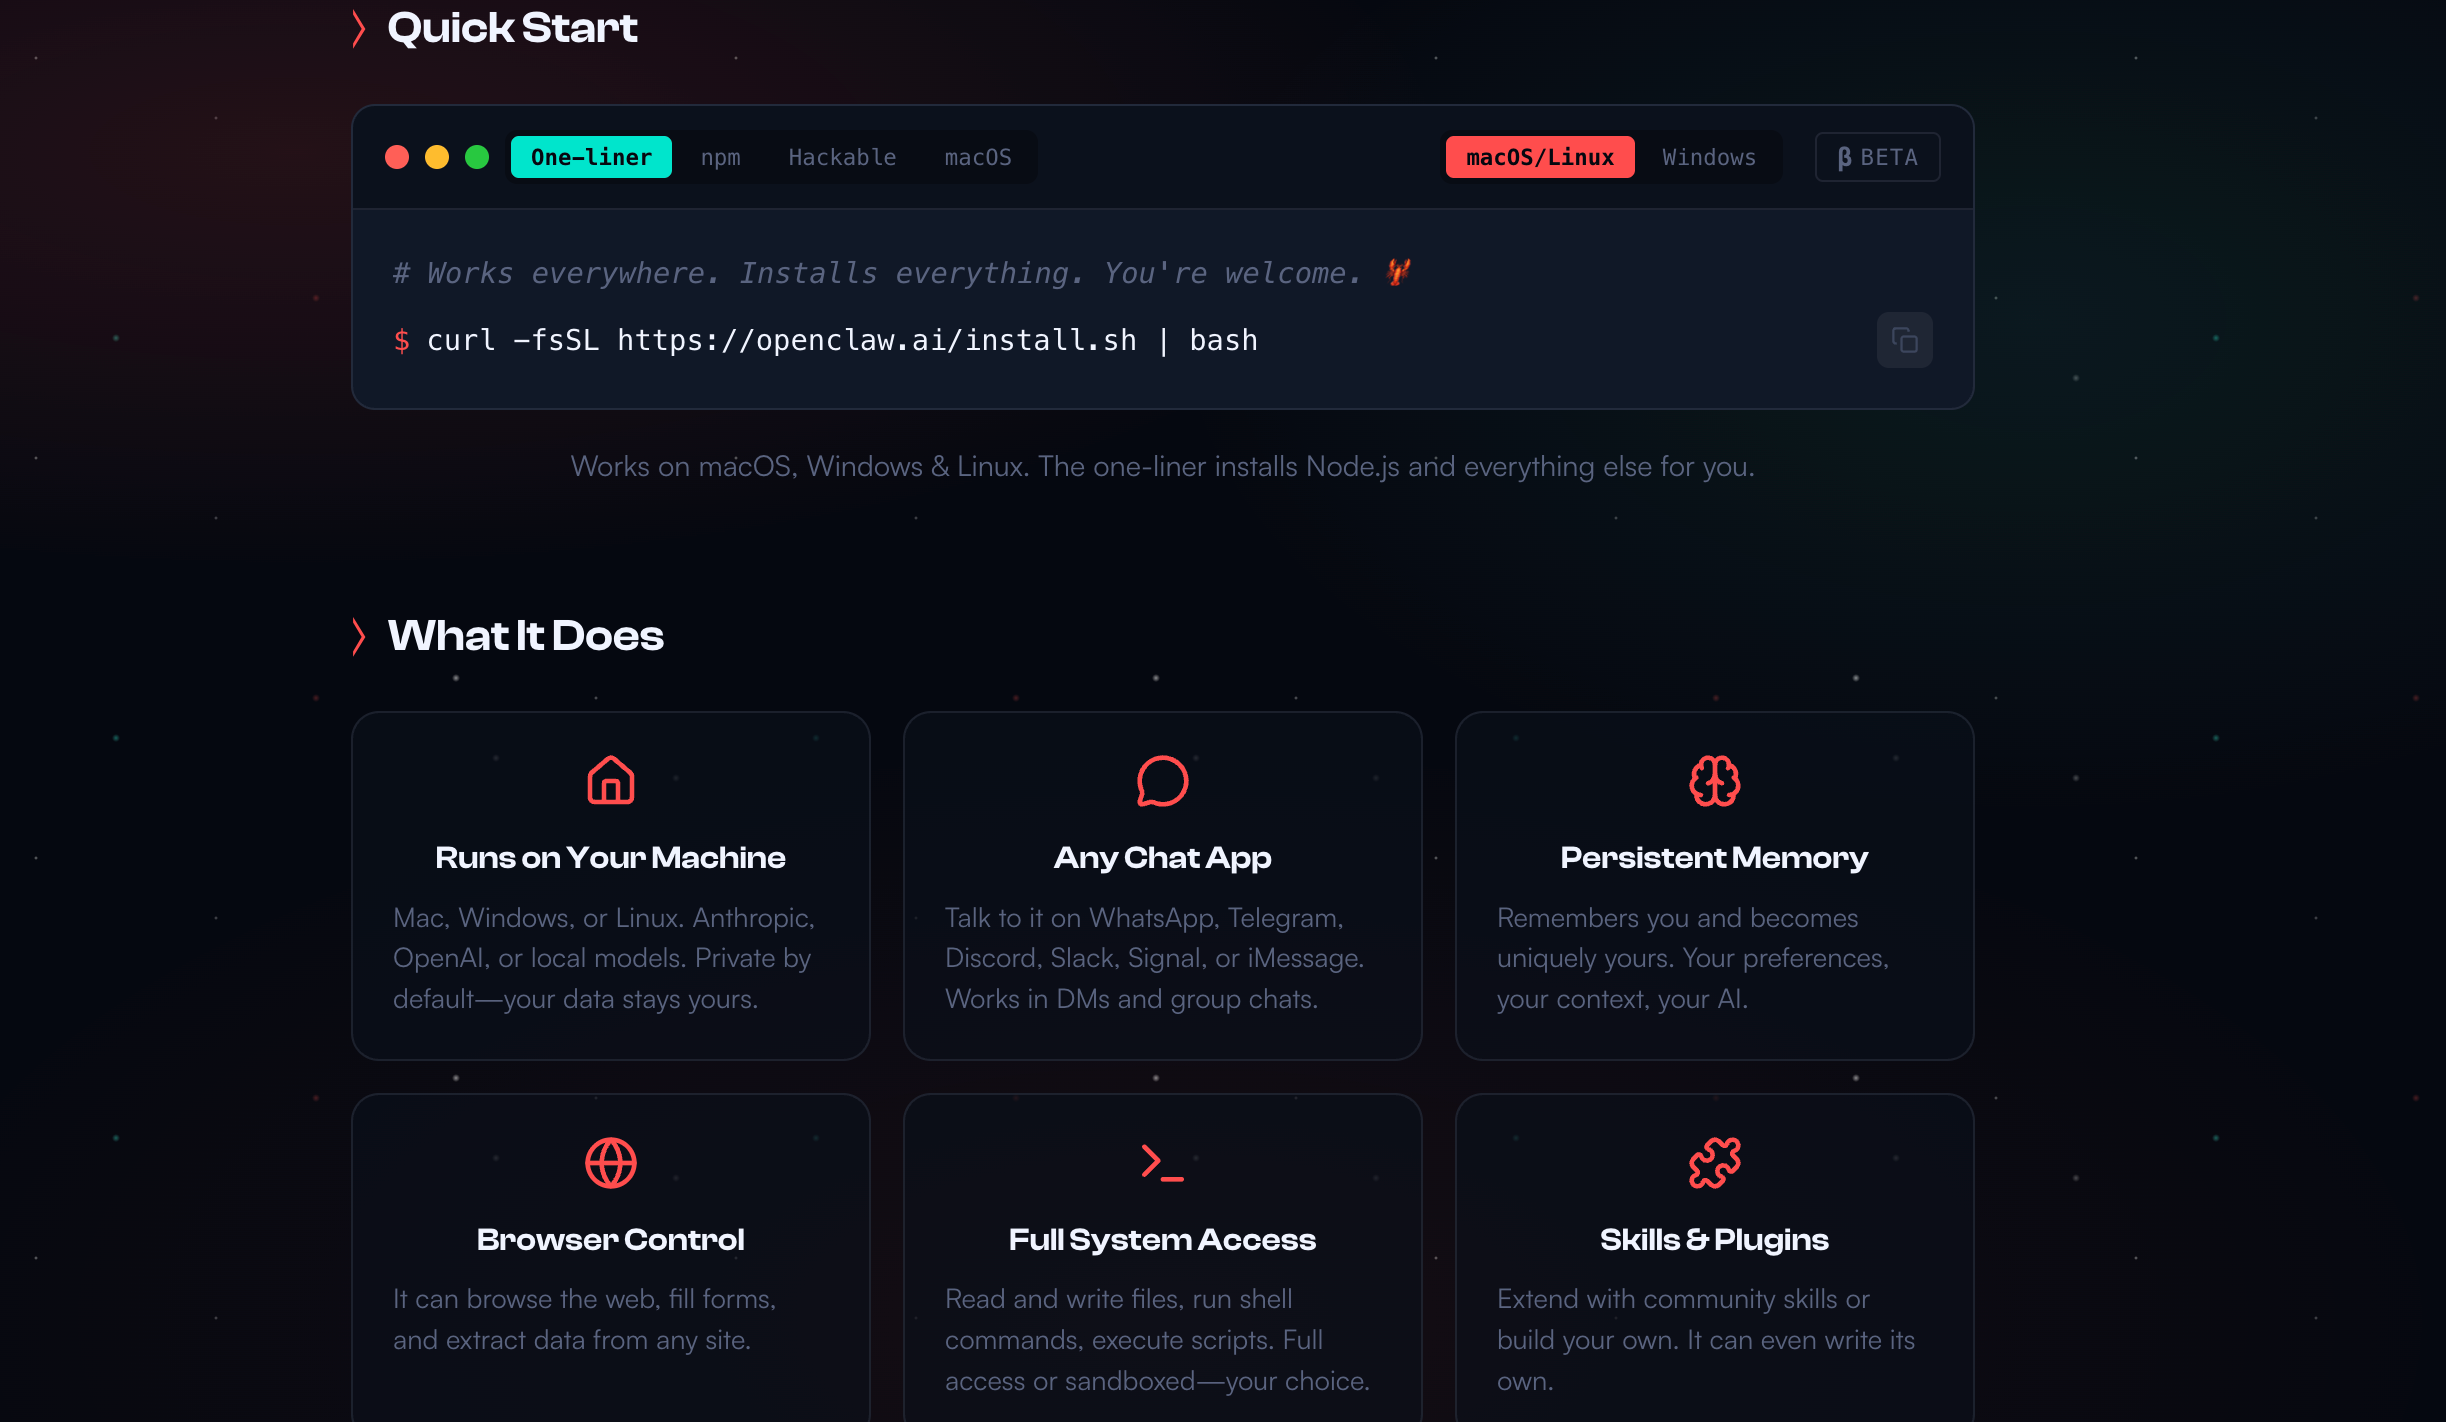This screenshot has width=2446, height=1422.
Task: Copy the curl install command
Action: (1904, 340)
